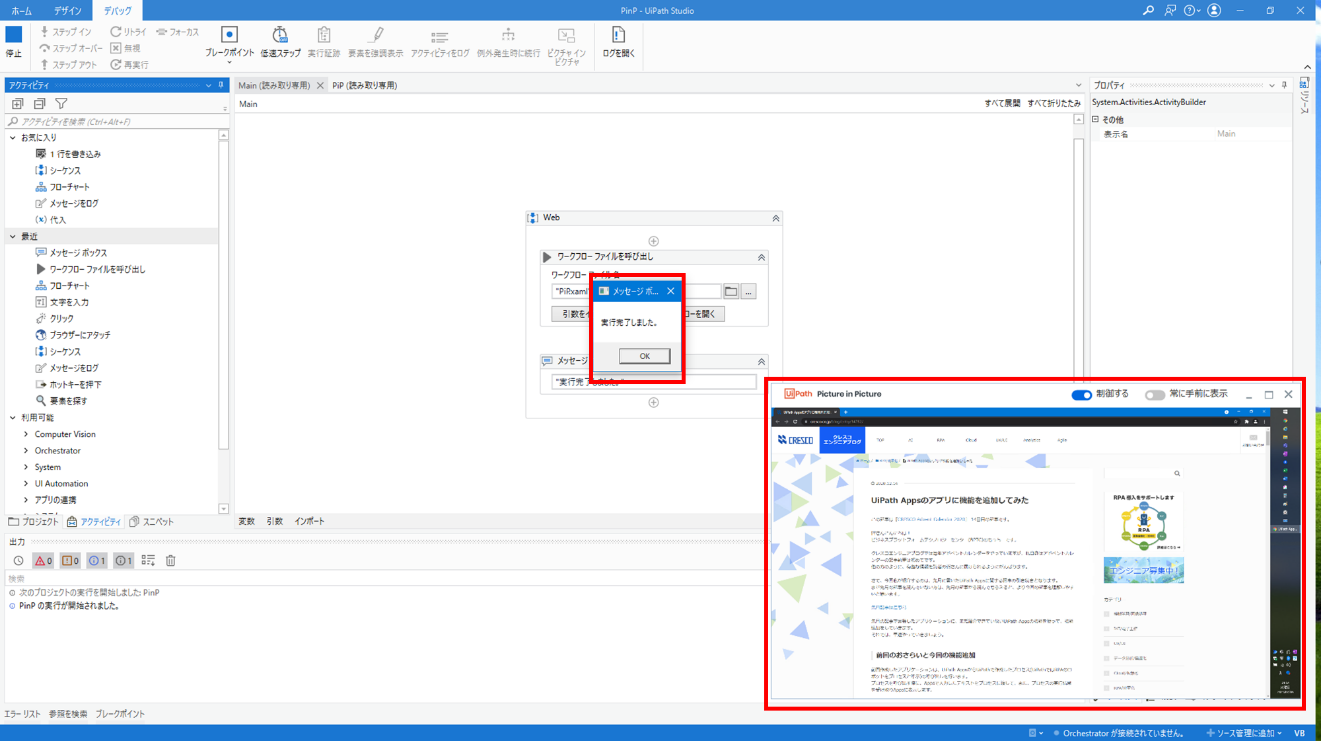Click the folder browse button for workflow file
This screenshot has width=1321, height=741.
[x=731, y=292]
